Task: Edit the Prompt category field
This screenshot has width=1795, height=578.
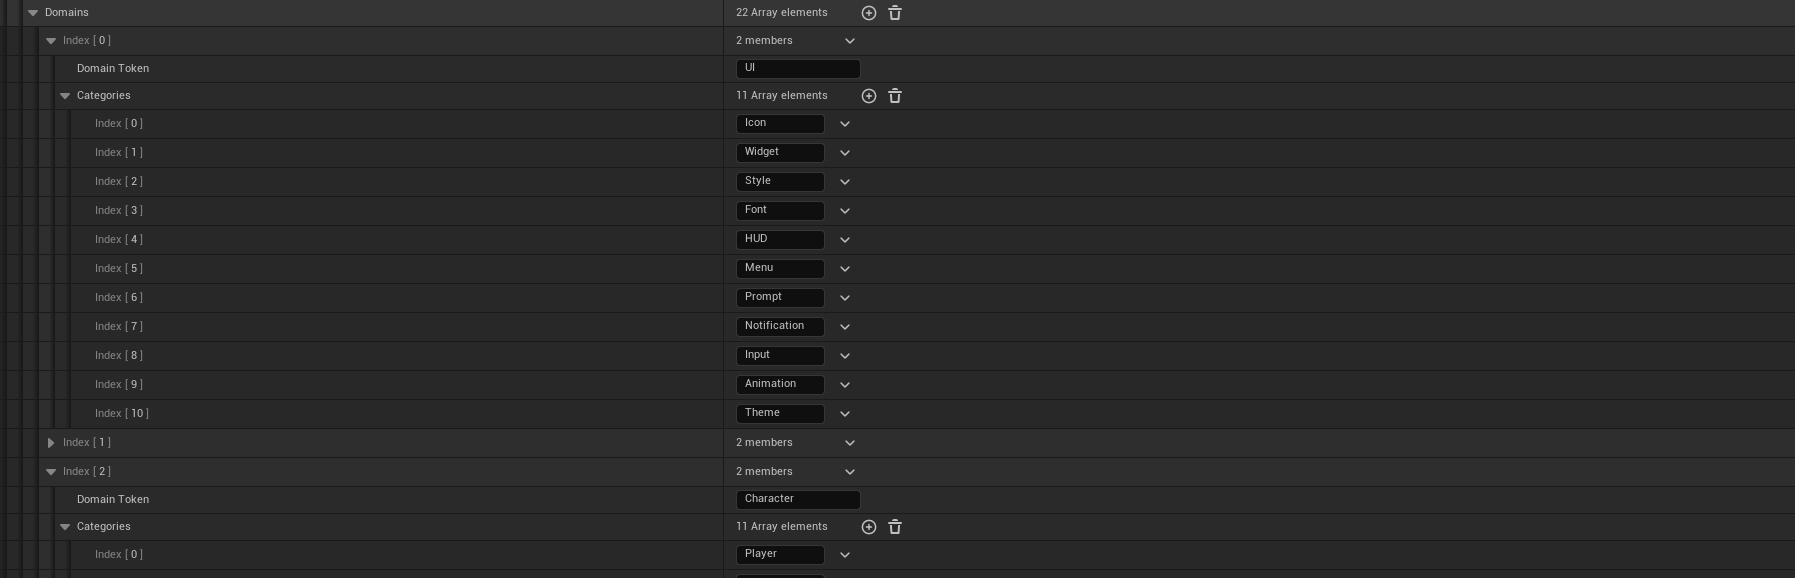Action: click(780, 298)
